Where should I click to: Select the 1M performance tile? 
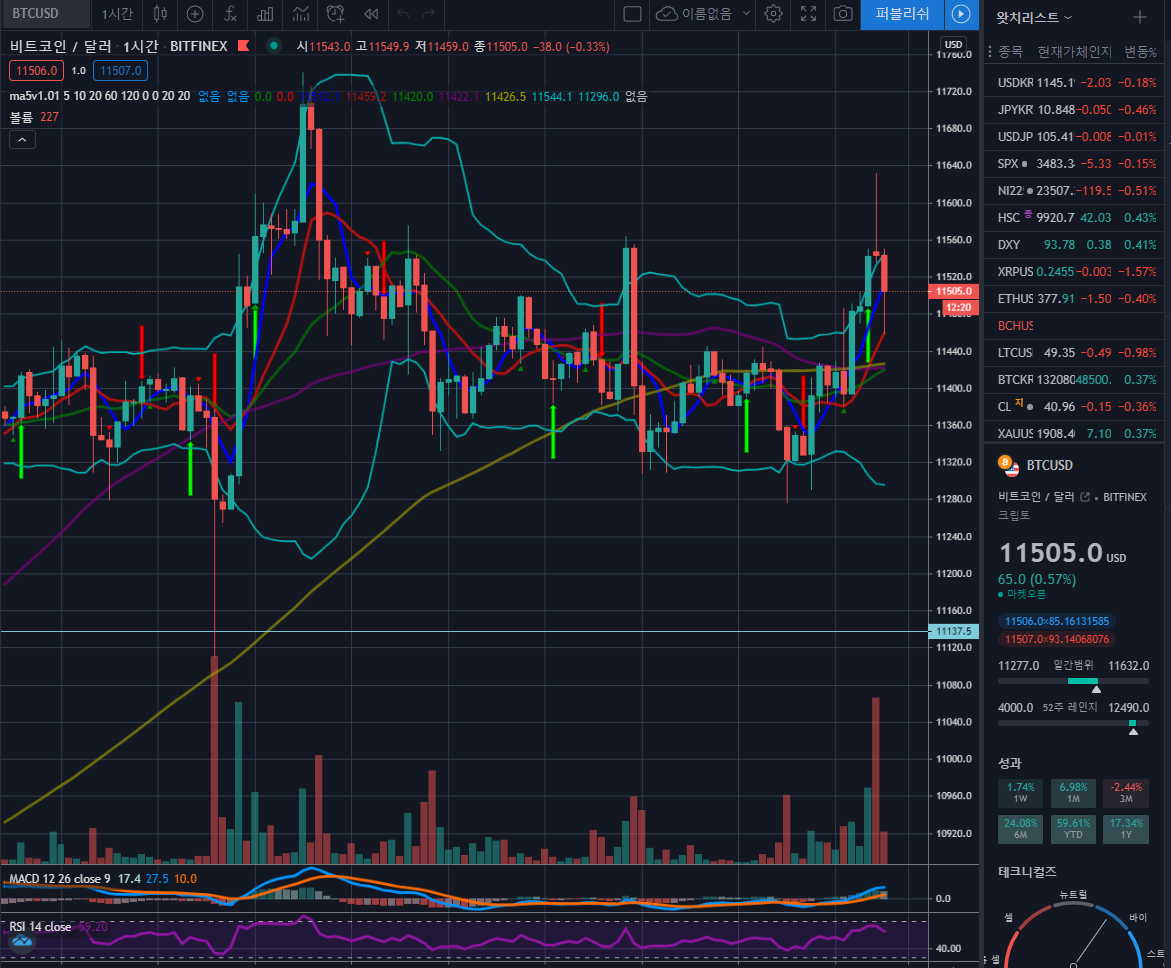click(1073, 793)
